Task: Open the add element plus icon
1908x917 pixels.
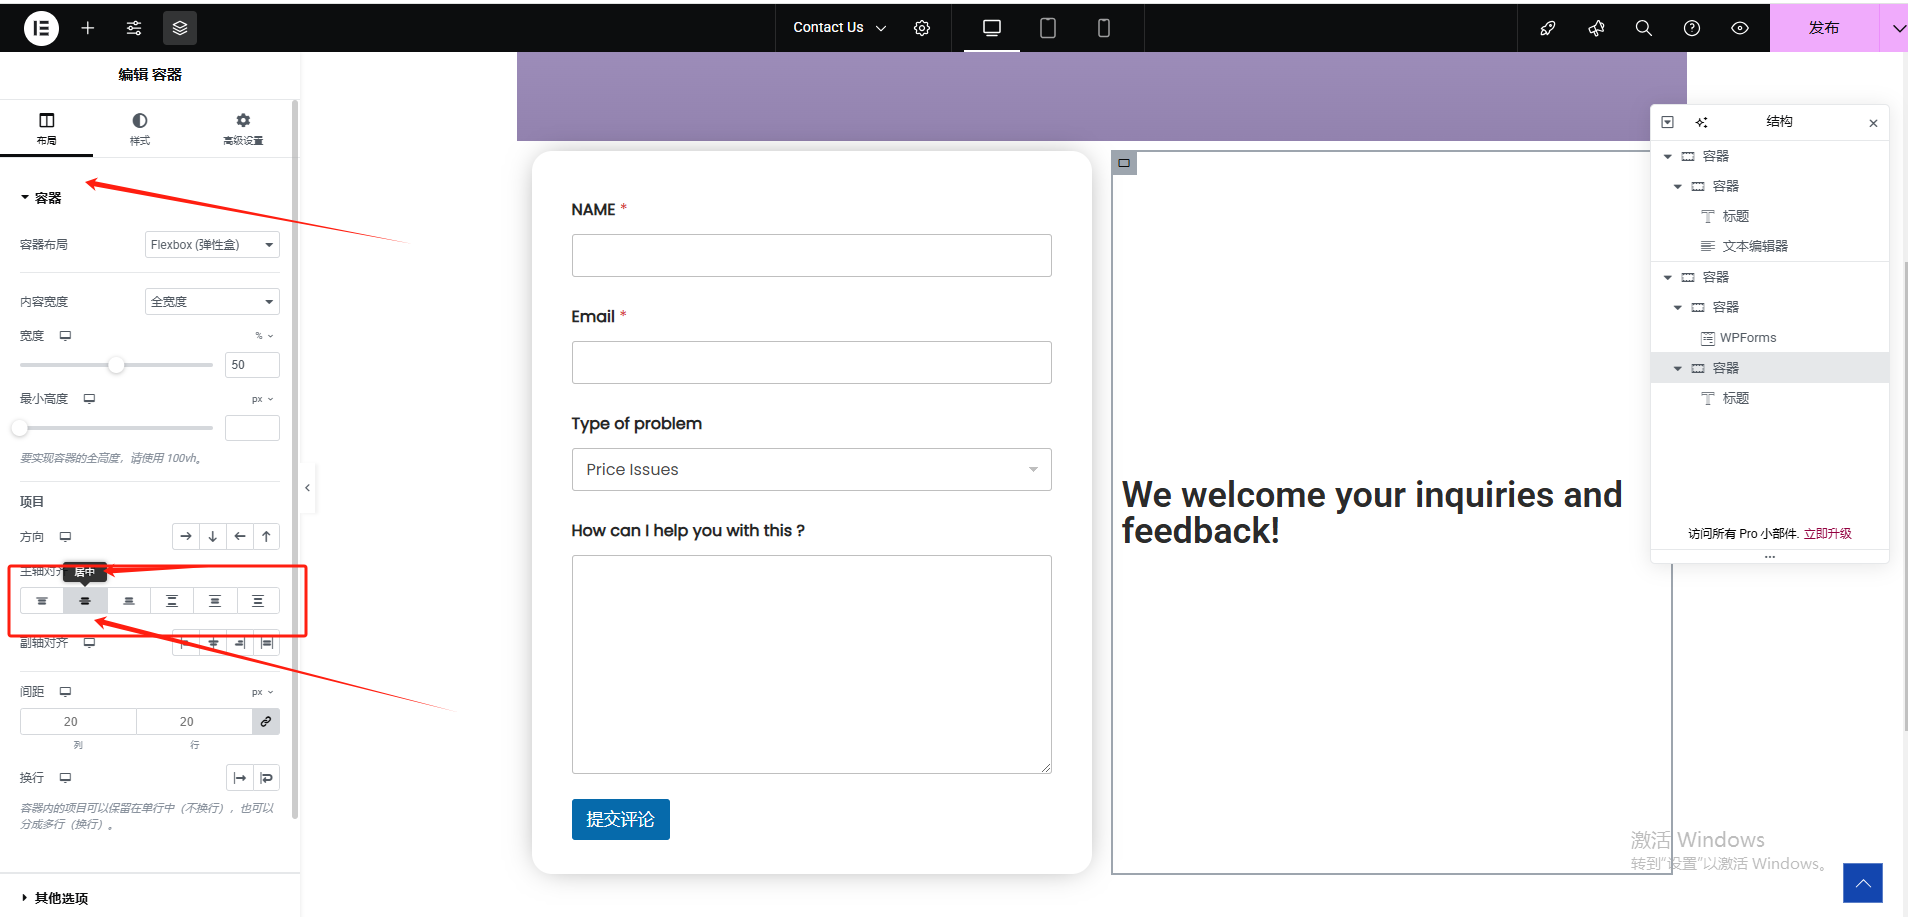Action: (x=88, y=28)
